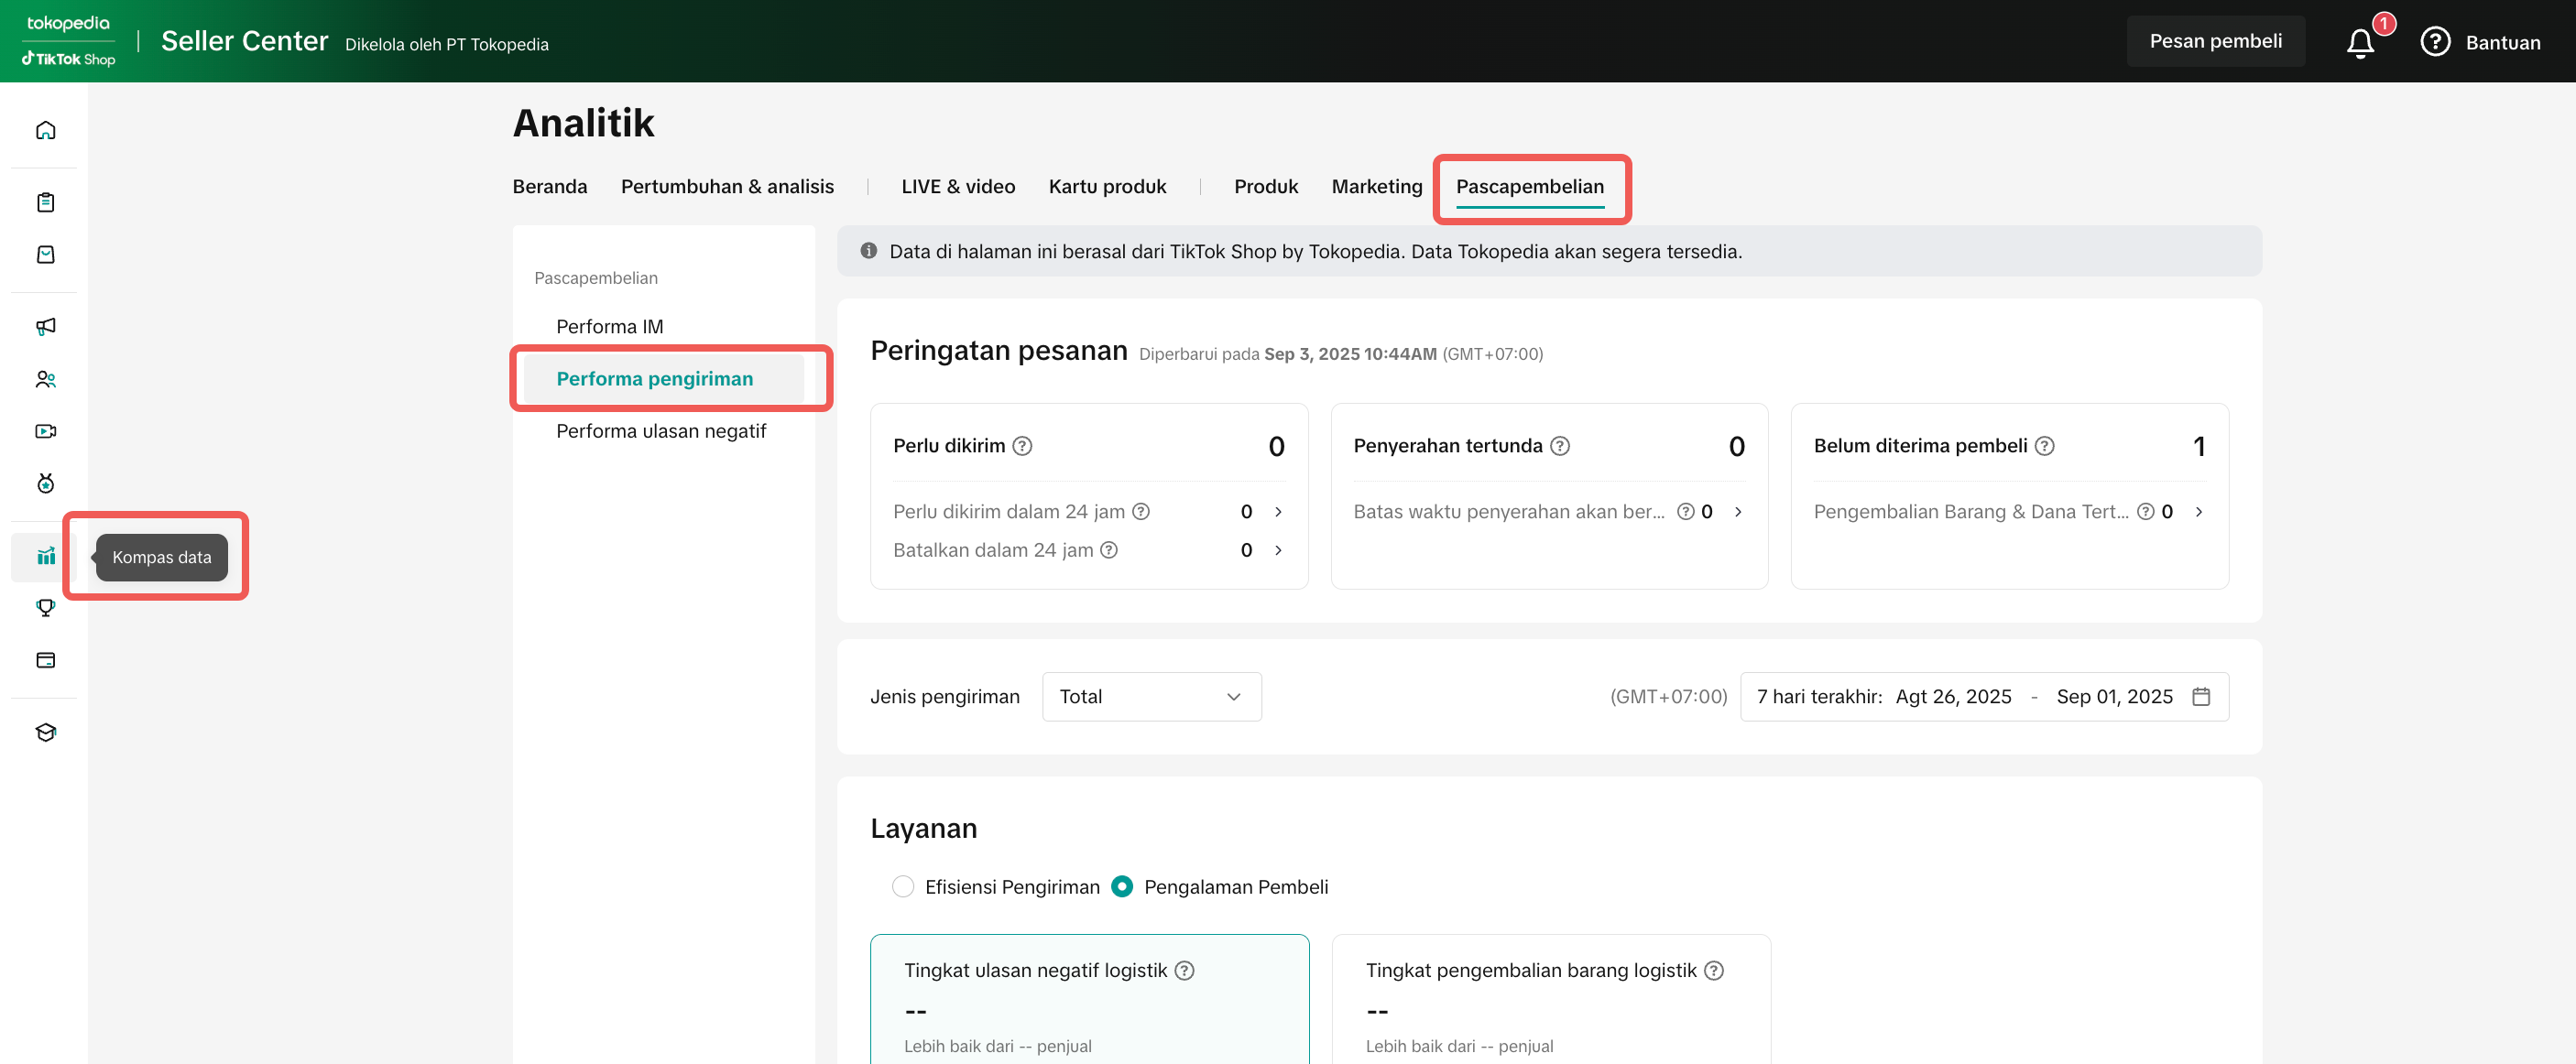This screenshot has height=1064, width=2576.
Task: Open the orders clipboard sidebar icon
Action: (45, 202)
